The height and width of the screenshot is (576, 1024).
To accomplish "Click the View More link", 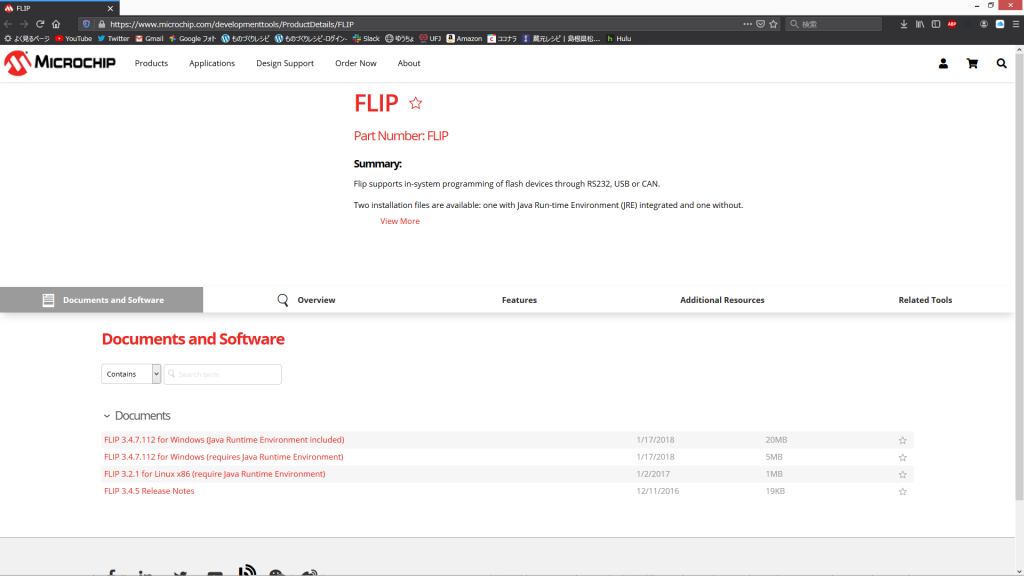I will pyautogui.click(x=400, y=221).
